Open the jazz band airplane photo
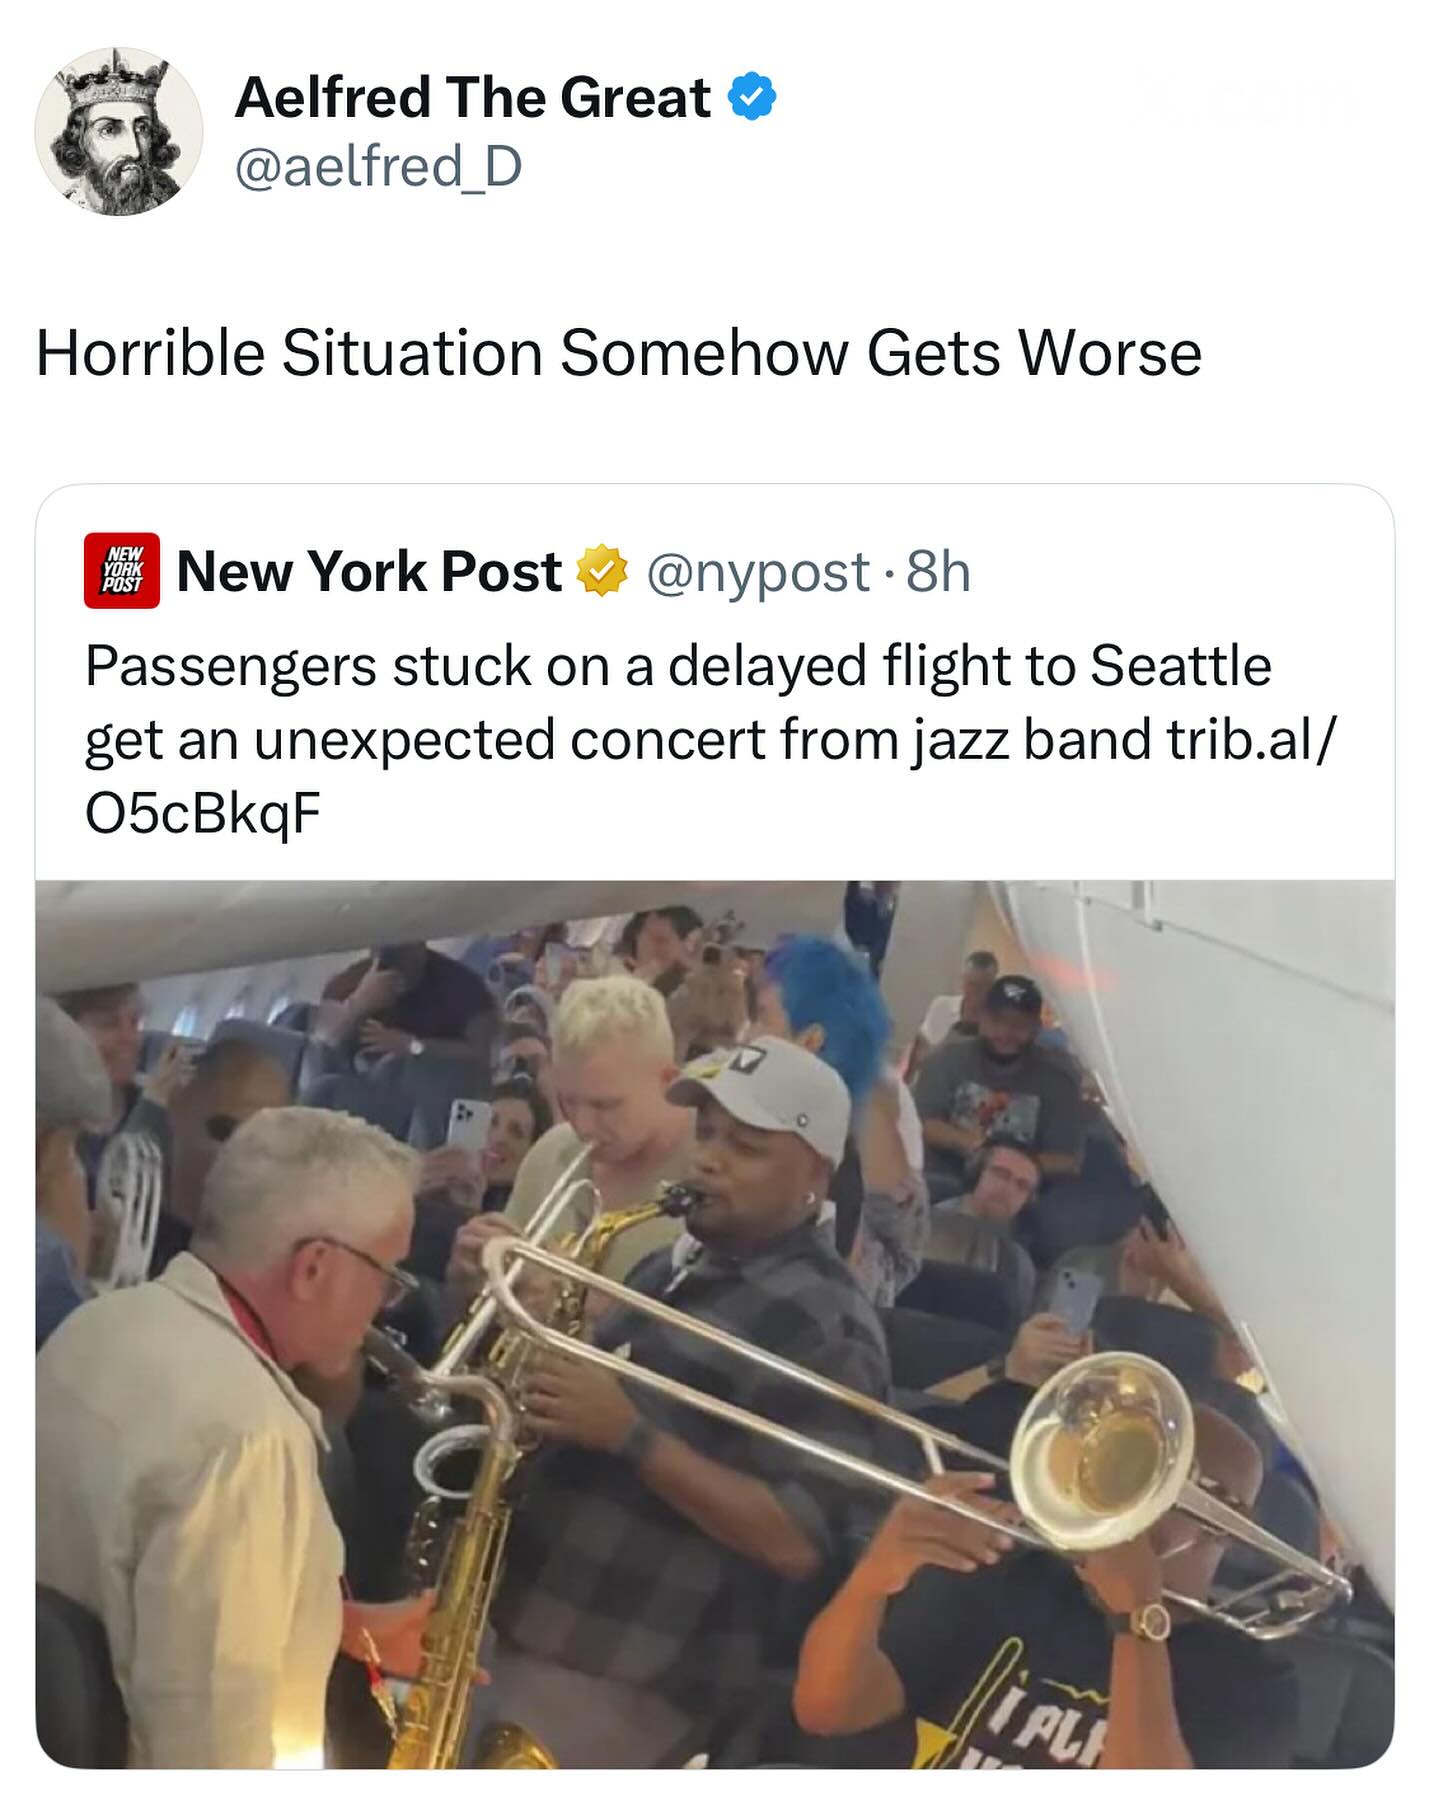The width and height of the screenshot is (1429, 1815). pyautogui.click(x=715, y=1325)
